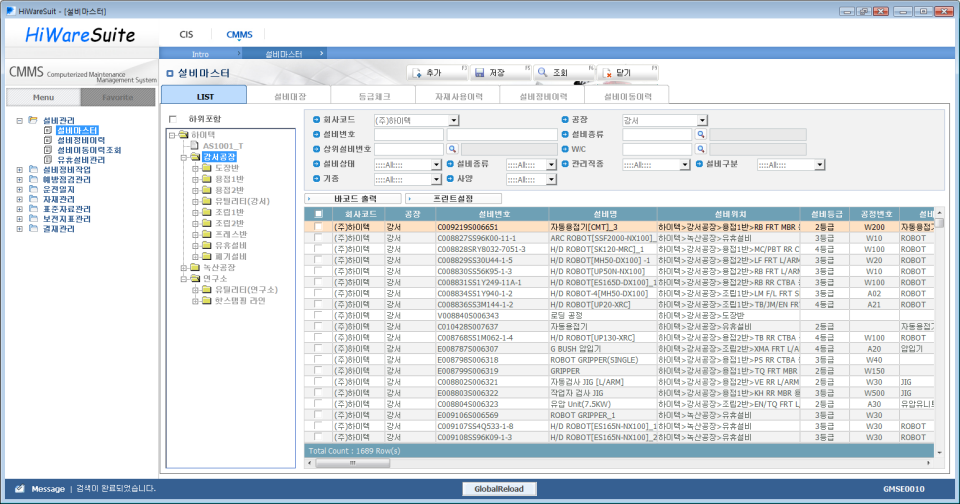This screenshot has width=960, height=504.
Task: Click the 추가 button
Action: click(x=438, y=72)
